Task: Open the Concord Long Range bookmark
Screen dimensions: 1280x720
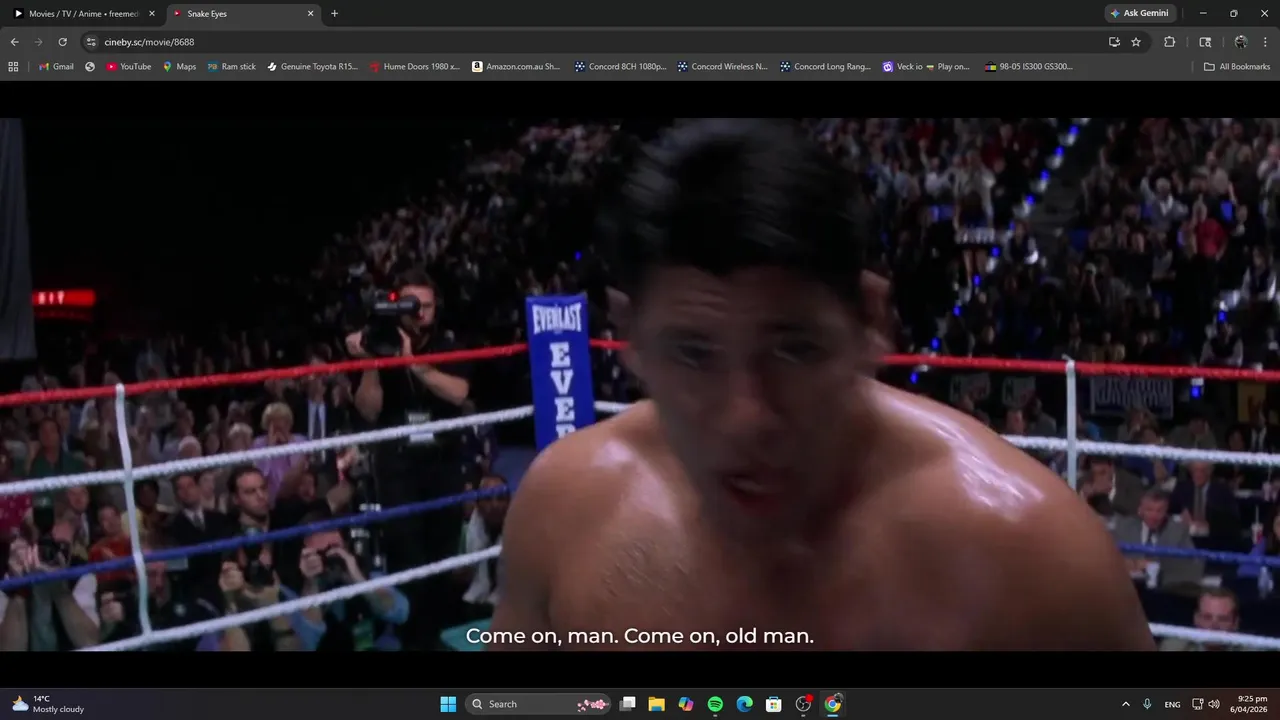Action: pyautogui.click(x=826, y=67)
